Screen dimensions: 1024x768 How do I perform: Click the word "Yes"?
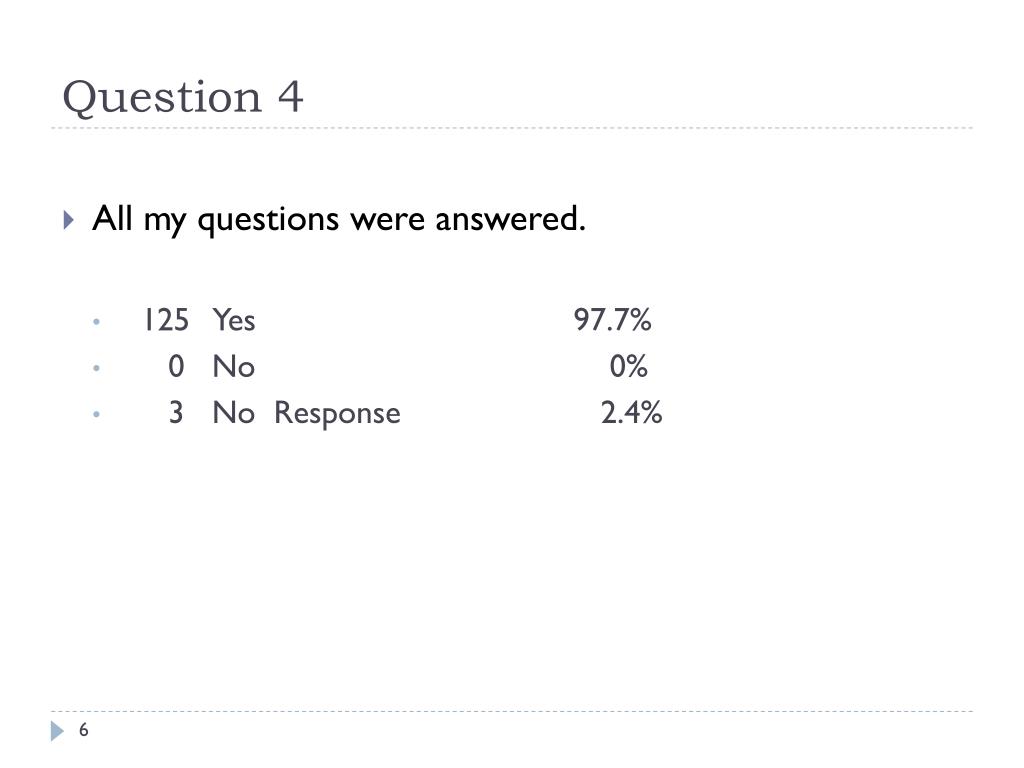[234, 320]
